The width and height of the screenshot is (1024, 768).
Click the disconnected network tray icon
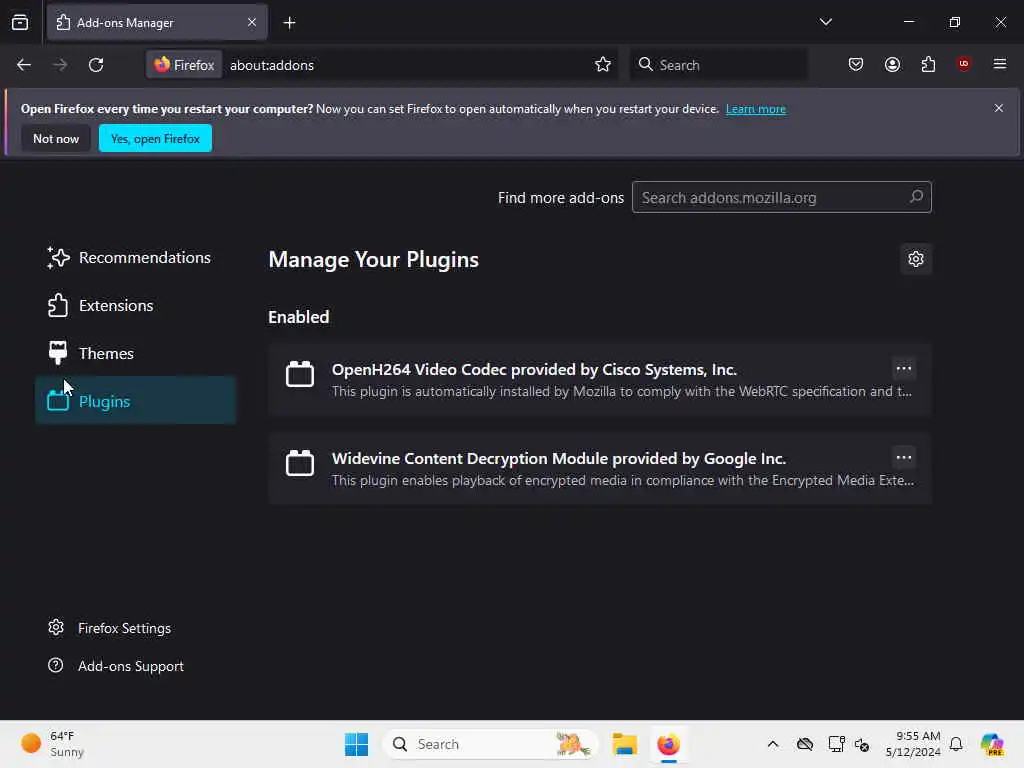861,744
